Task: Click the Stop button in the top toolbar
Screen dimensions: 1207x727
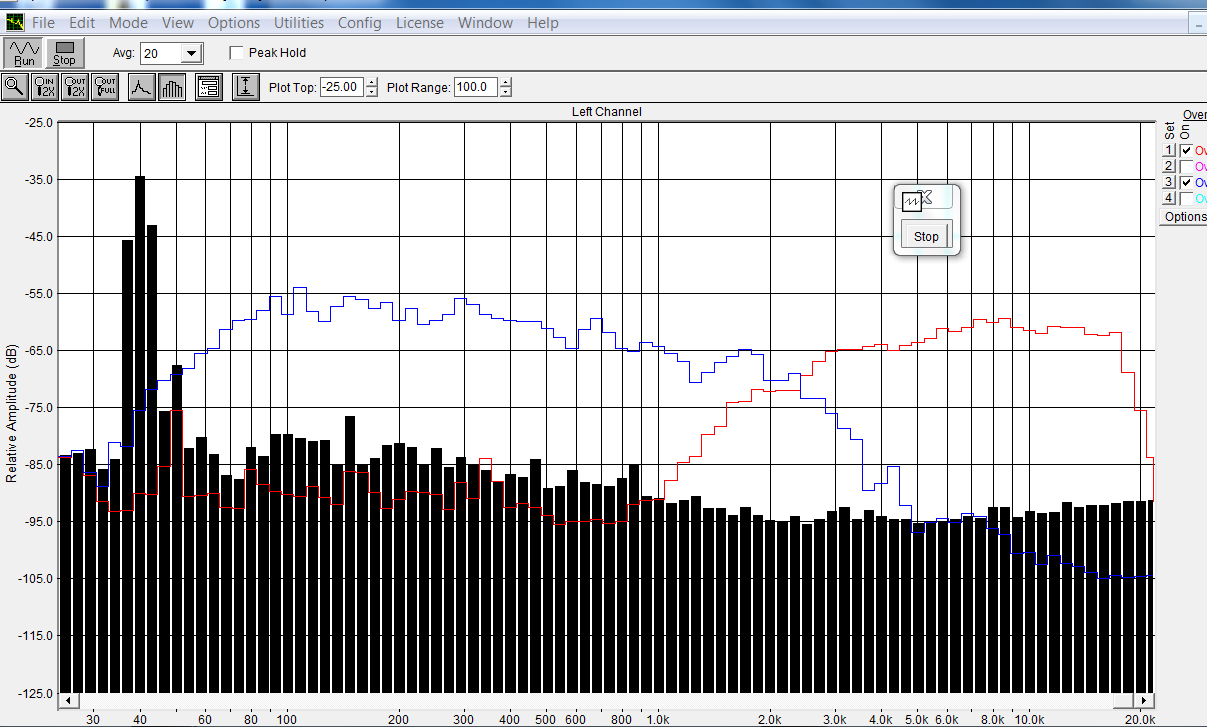Action: point(64,53)
